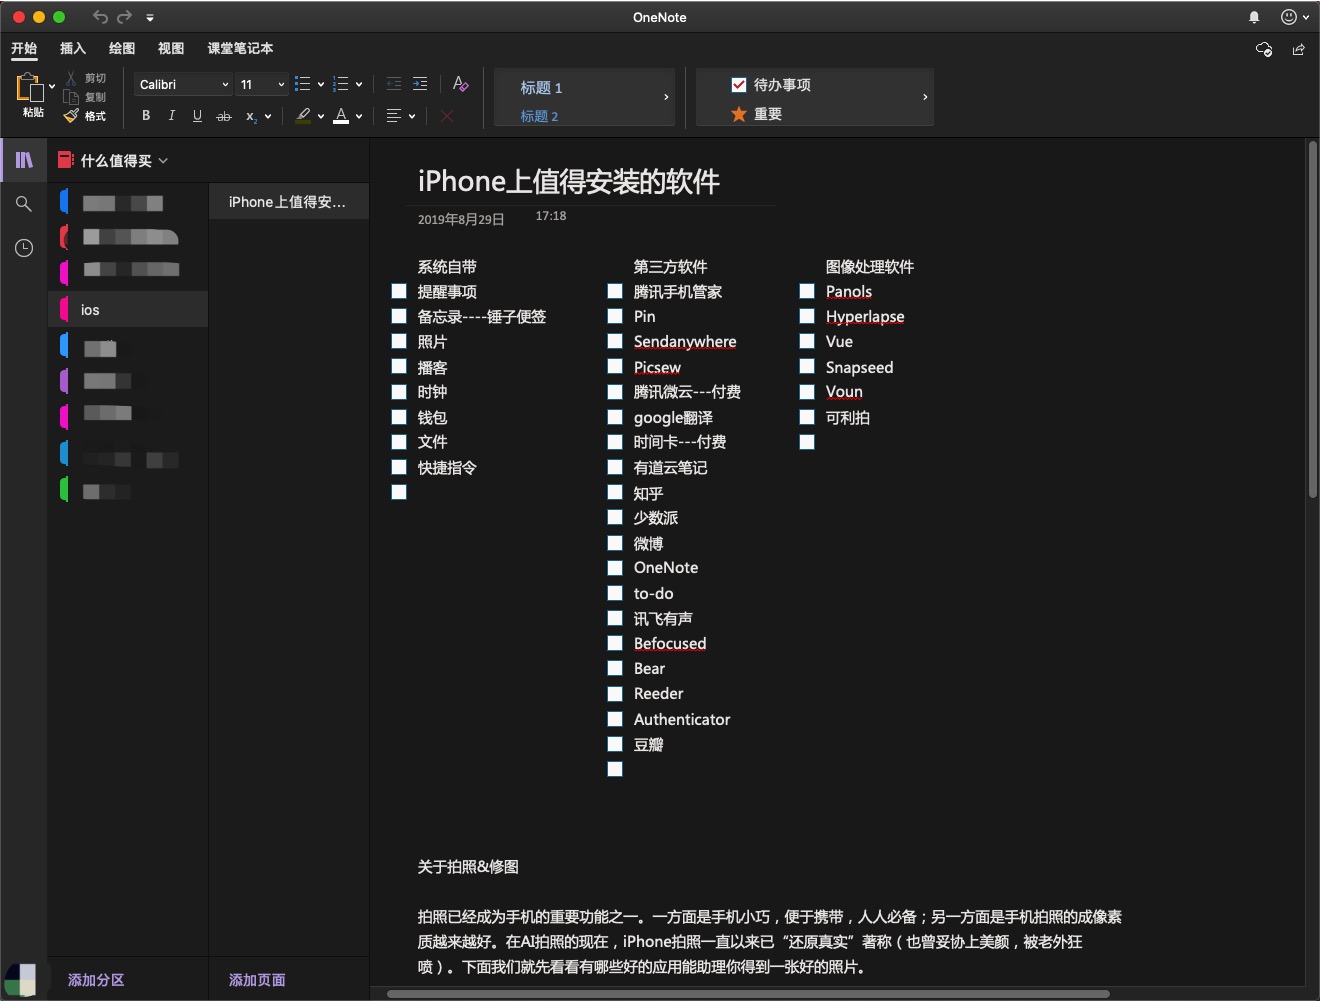Open the 视图 menu tab

[x=170, y=48]
